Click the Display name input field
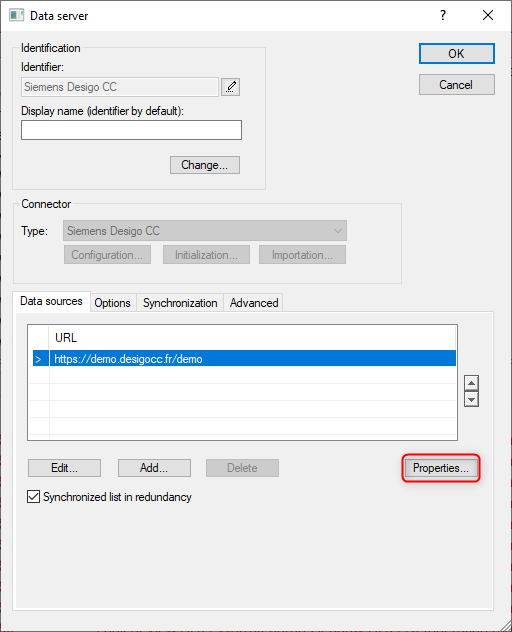The height and width of the screenshot is (632, 512). click(x=131, y=130)
